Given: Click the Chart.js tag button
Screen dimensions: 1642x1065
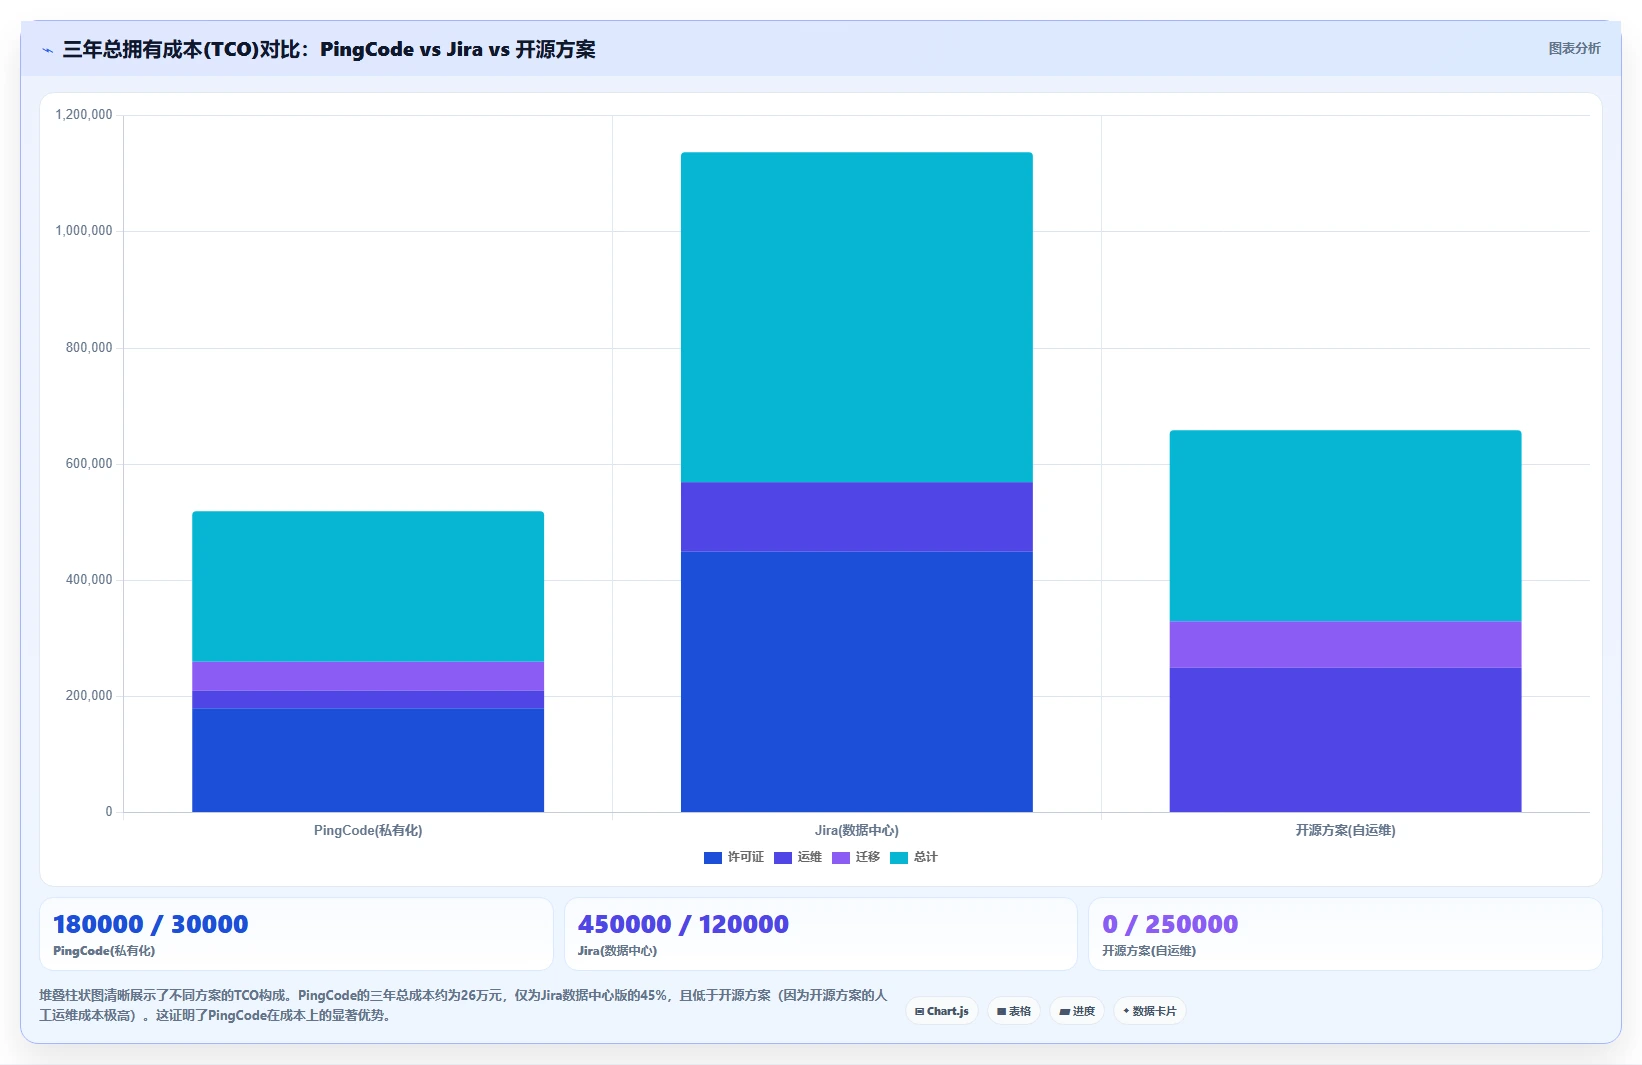Looking at the screenshot, I should click(x=942, y=1011).
